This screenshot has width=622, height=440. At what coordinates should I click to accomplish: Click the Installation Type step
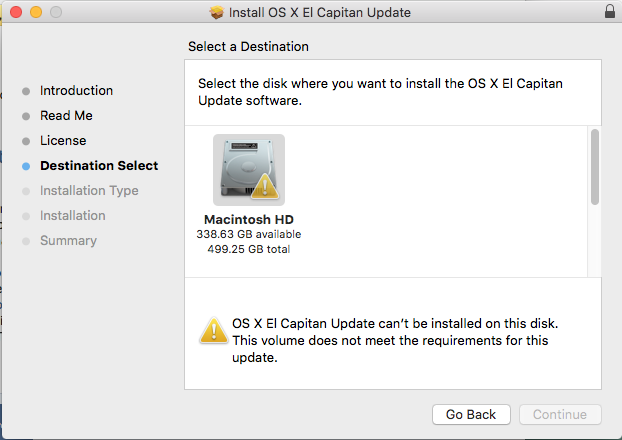click(x=89, y=191)
